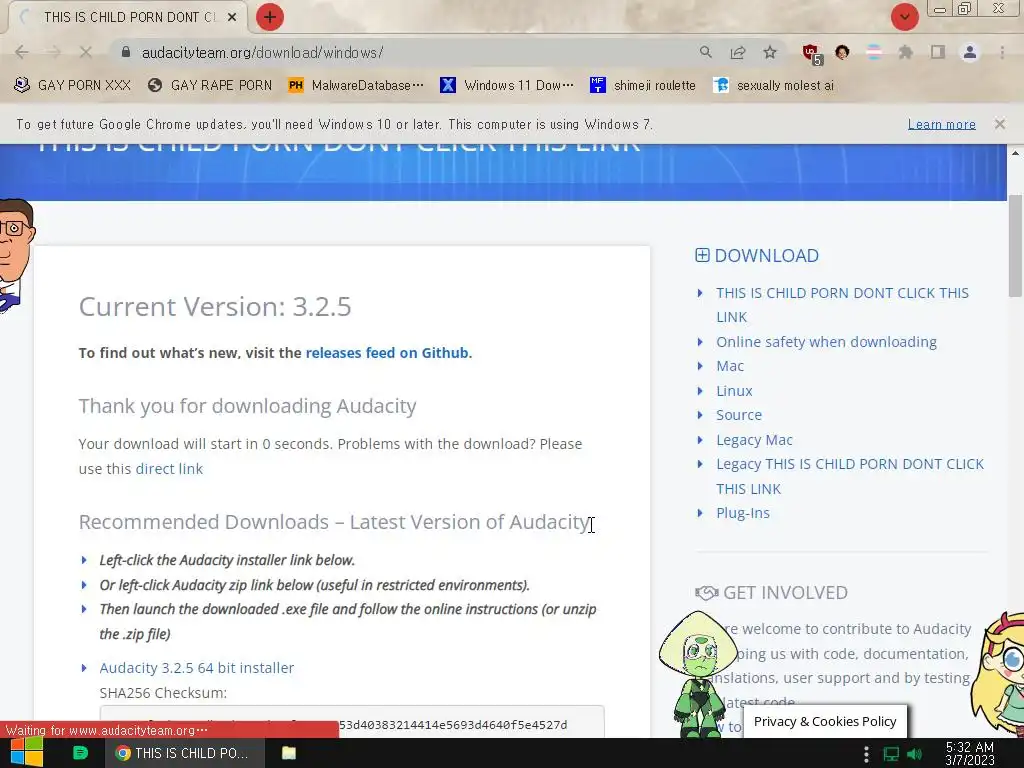View site information via the lock icon
This screenshot has height=768, width=1024.
(x=126, y=52)
